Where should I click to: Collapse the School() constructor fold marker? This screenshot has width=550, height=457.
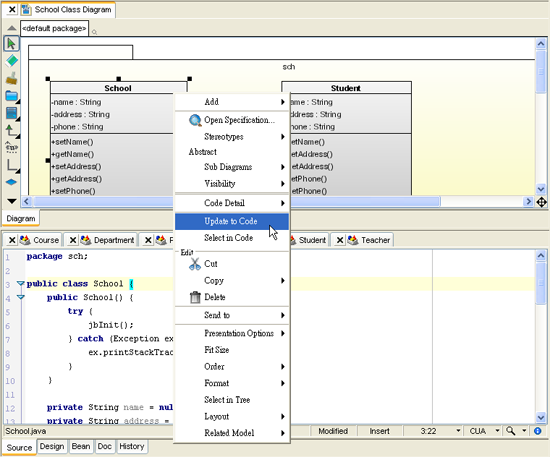20,297
